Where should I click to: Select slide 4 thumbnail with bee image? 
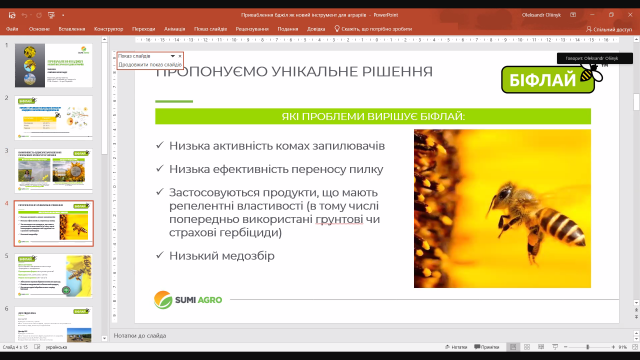(x=53, y=223)
